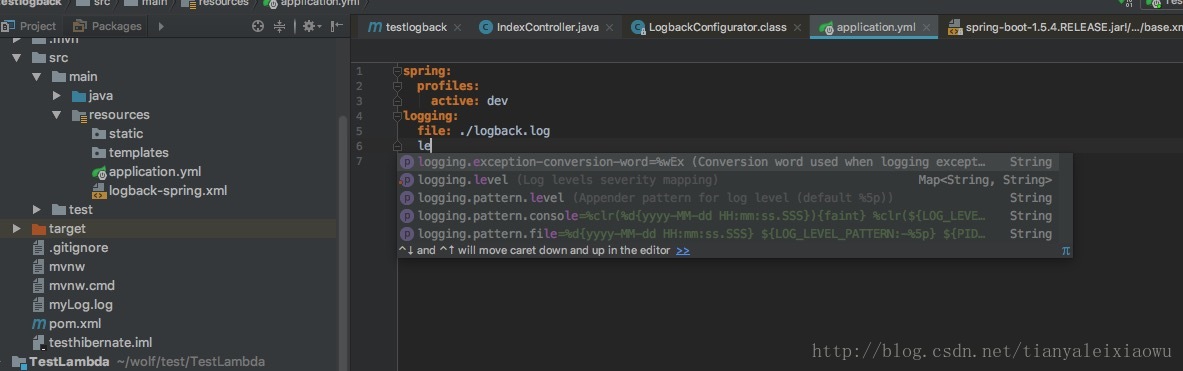The width and height of the screenshot is (1183, 371).
Task: Click the fold end marker beside active: dev
Action: 397,101
